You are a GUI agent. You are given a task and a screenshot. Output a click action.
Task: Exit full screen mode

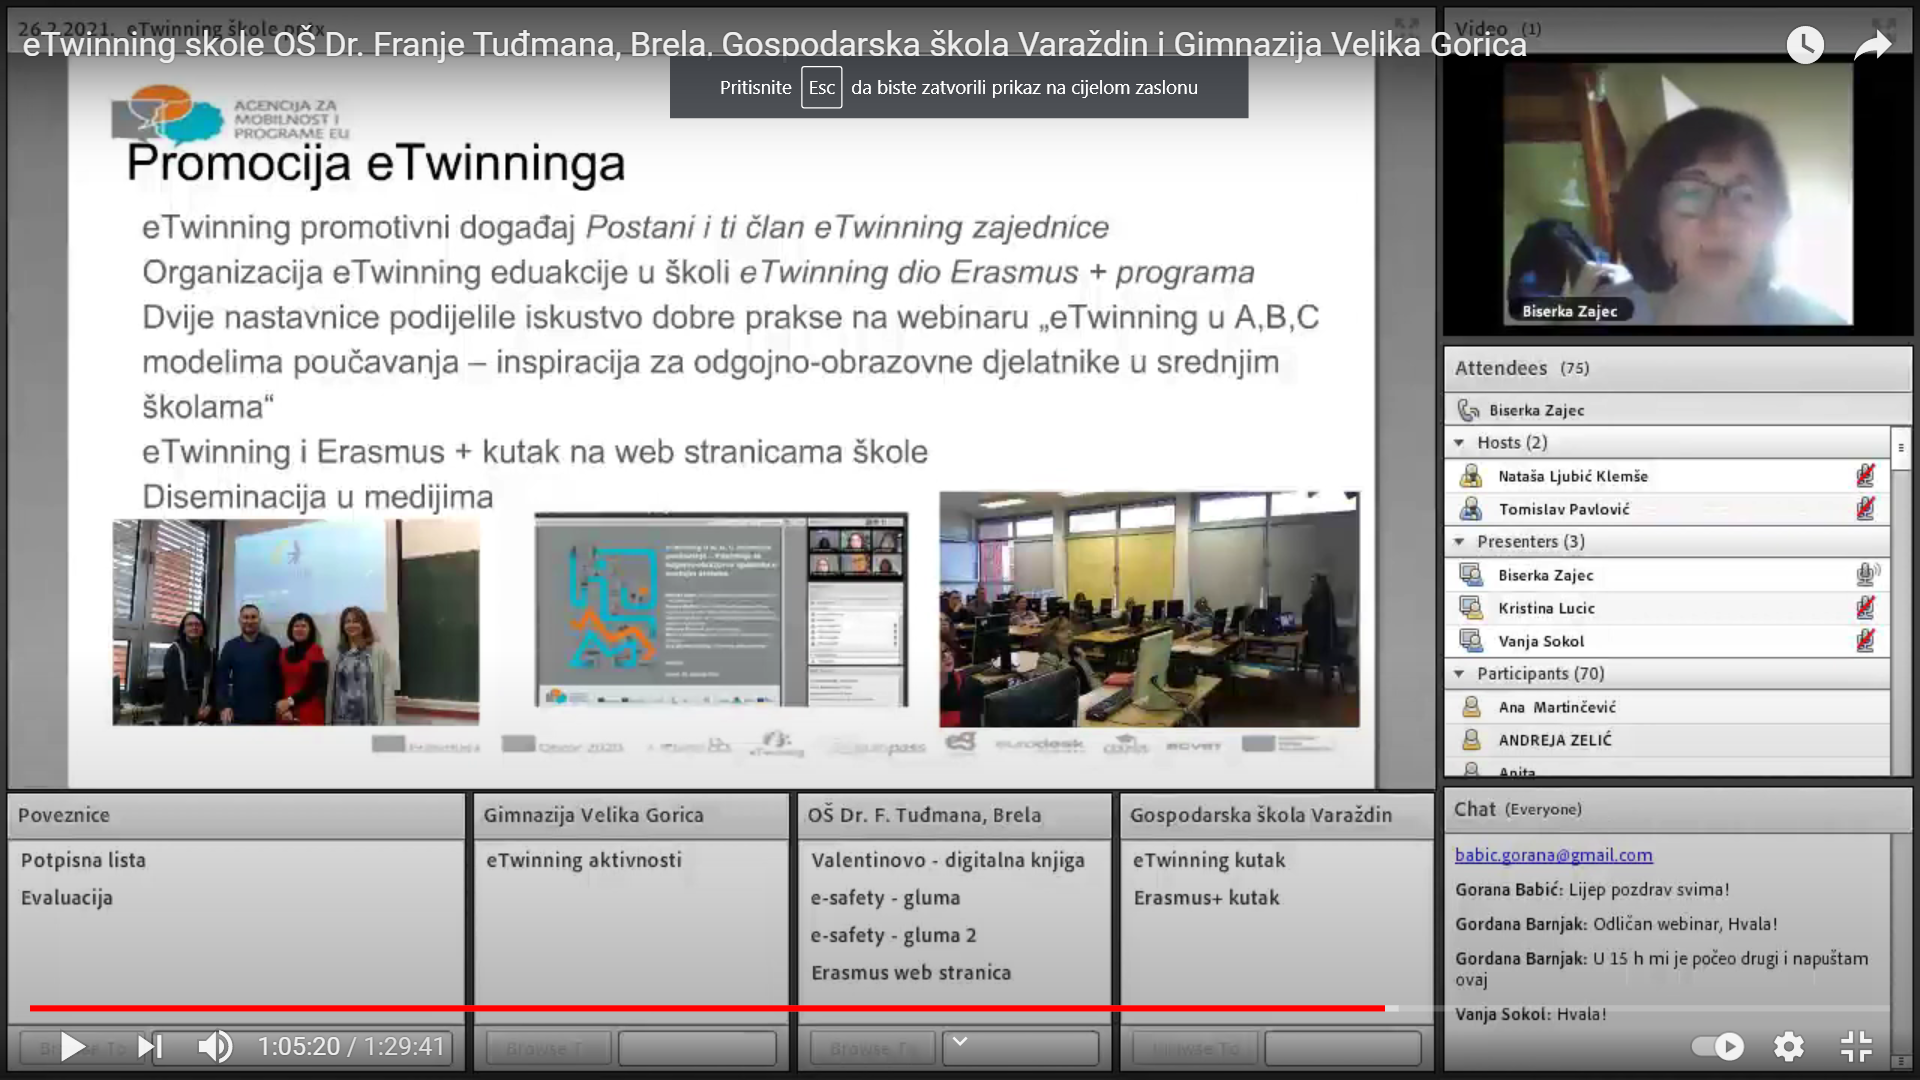(x=1856, y=1047)
